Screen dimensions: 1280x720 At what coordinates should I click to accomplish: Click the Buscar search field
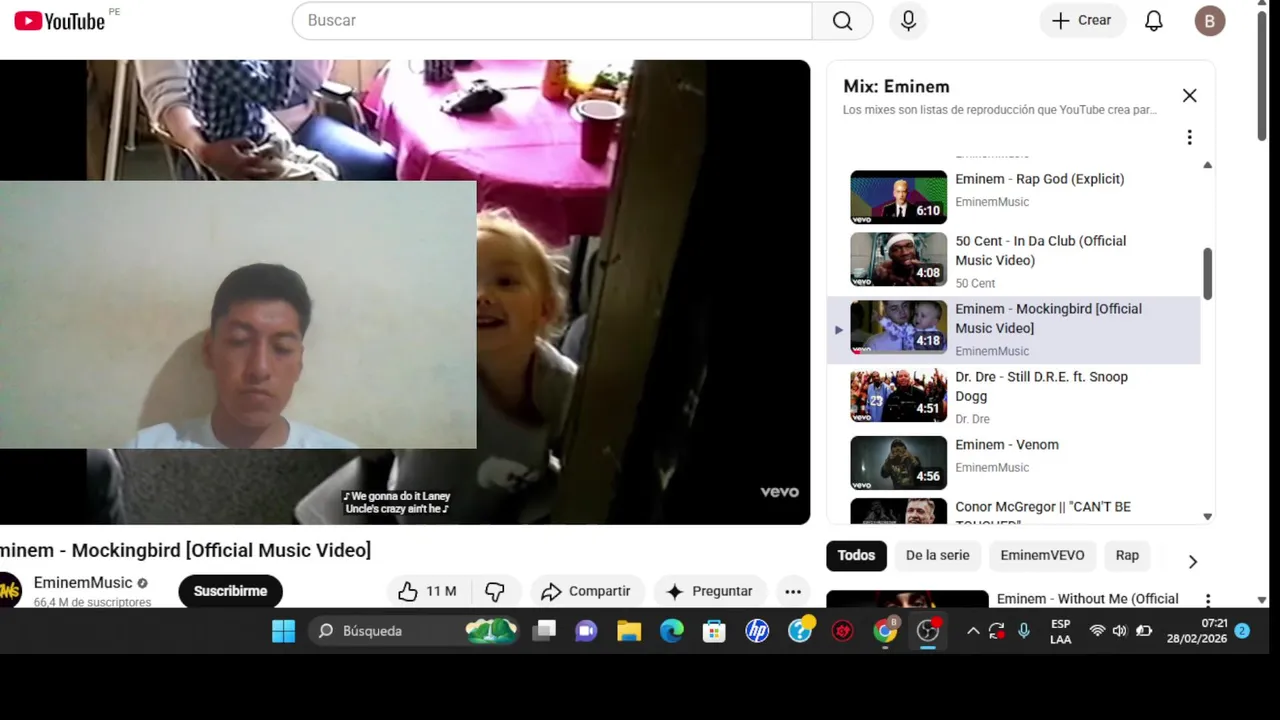(552, 20)
